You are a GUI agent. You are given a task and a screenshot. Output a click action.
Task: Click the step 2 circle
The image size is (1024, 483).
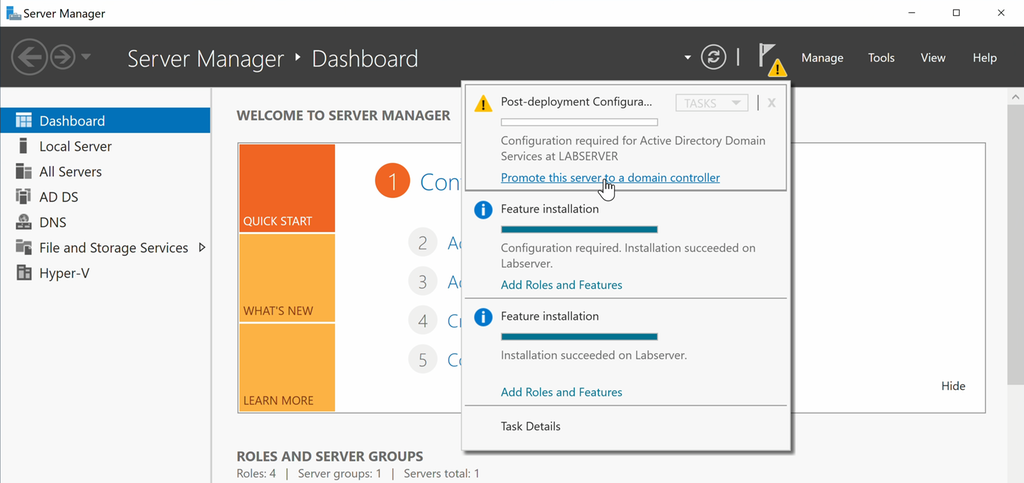(423, 243)
